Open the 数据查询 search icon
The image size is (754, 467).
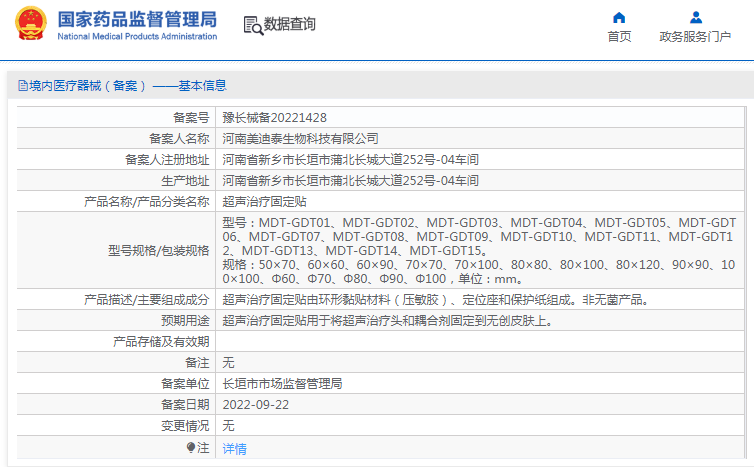tap(253, 25)
